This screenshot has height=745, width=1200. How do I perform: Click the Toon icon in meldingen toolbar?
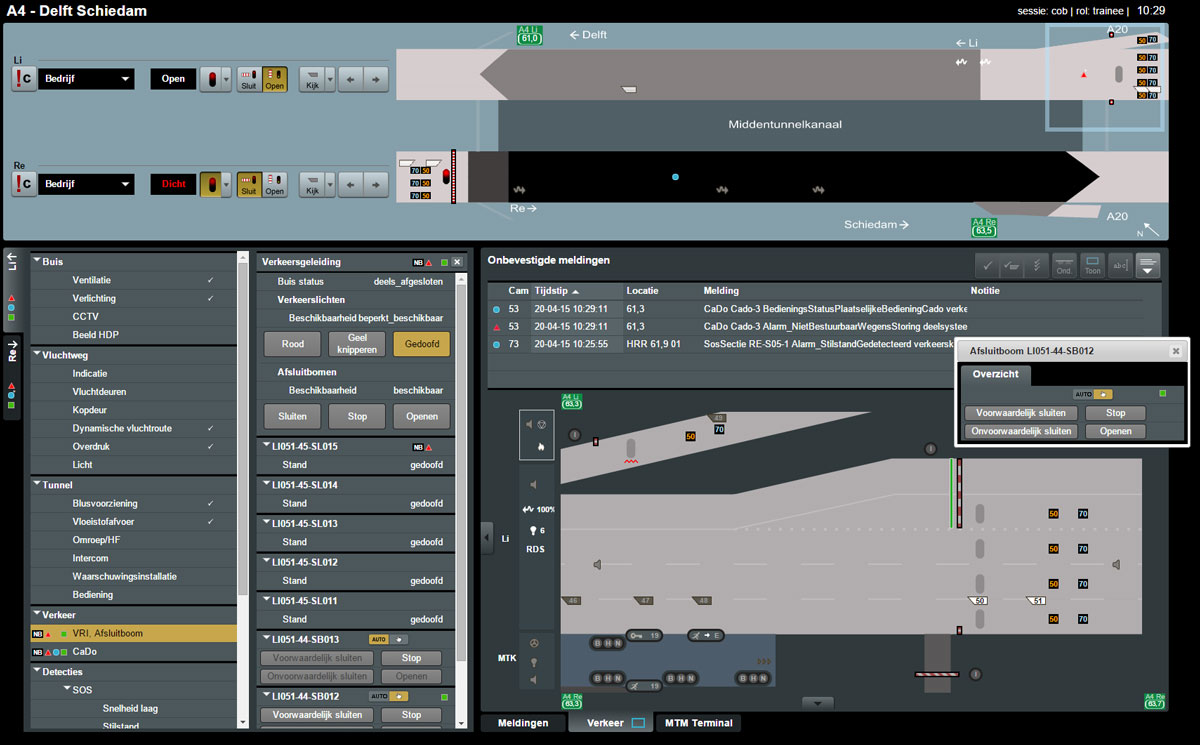[x=1092, y=265]
